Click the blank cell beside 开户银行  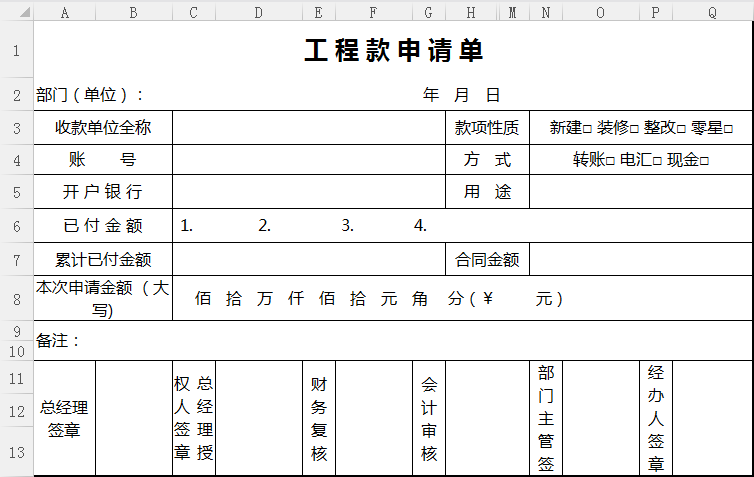tap(308, 191)
